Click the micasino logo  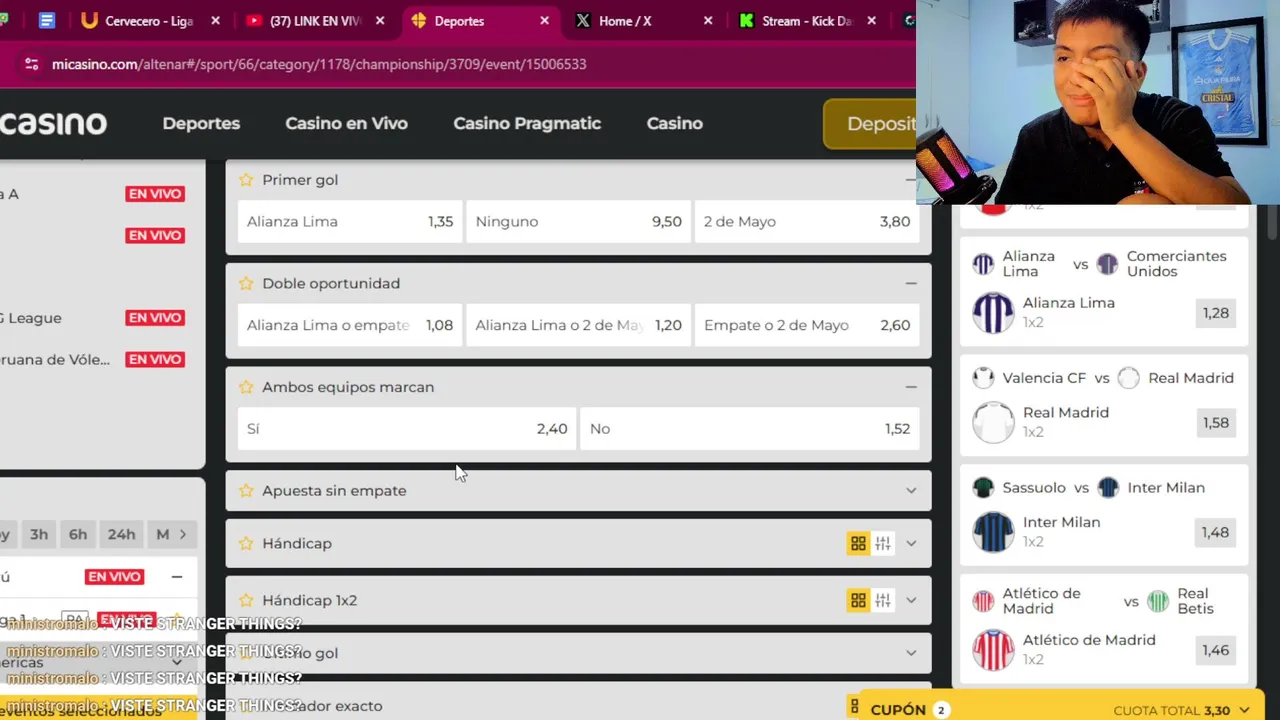click(x=53, y=124)
